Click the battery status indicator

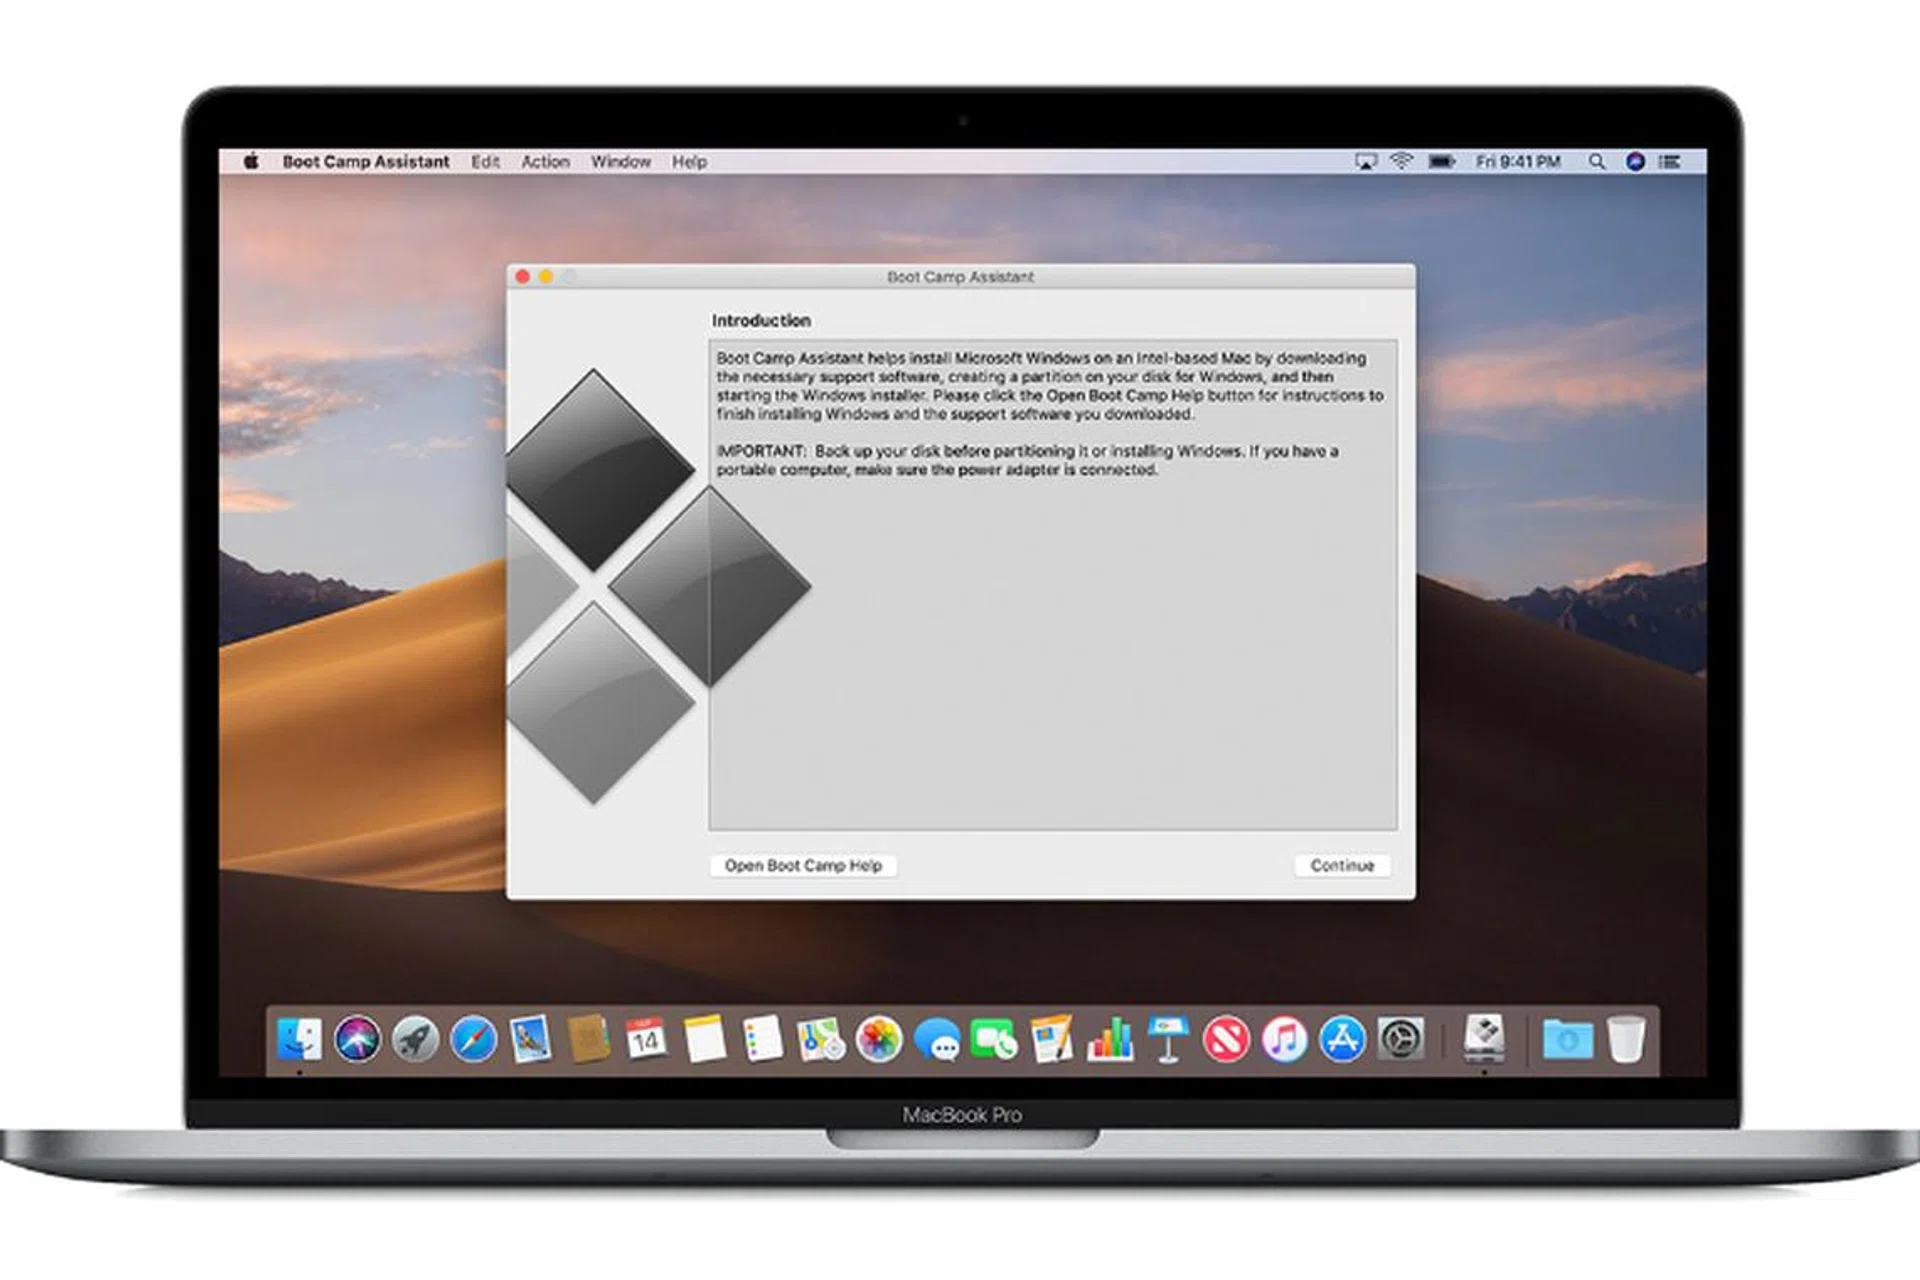(1443, 161)
